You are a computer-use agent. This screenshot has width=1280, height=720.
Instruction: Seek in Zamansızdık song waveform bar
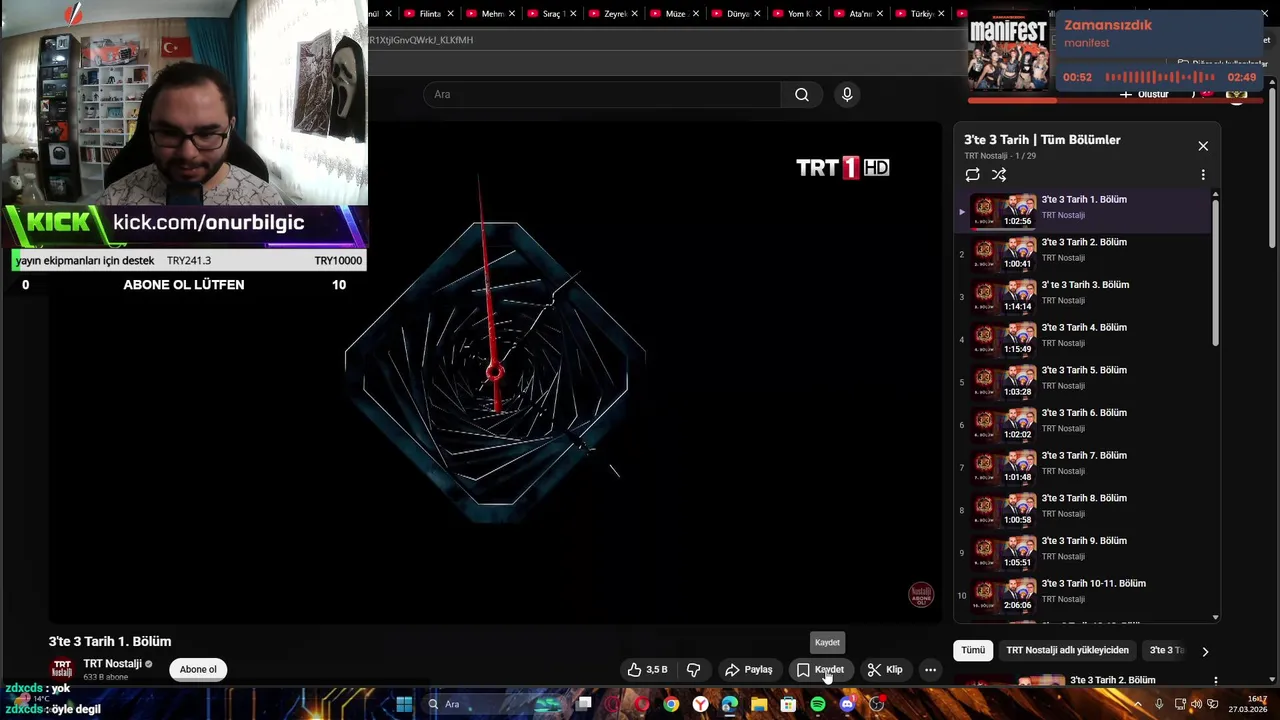point(1159,77)
